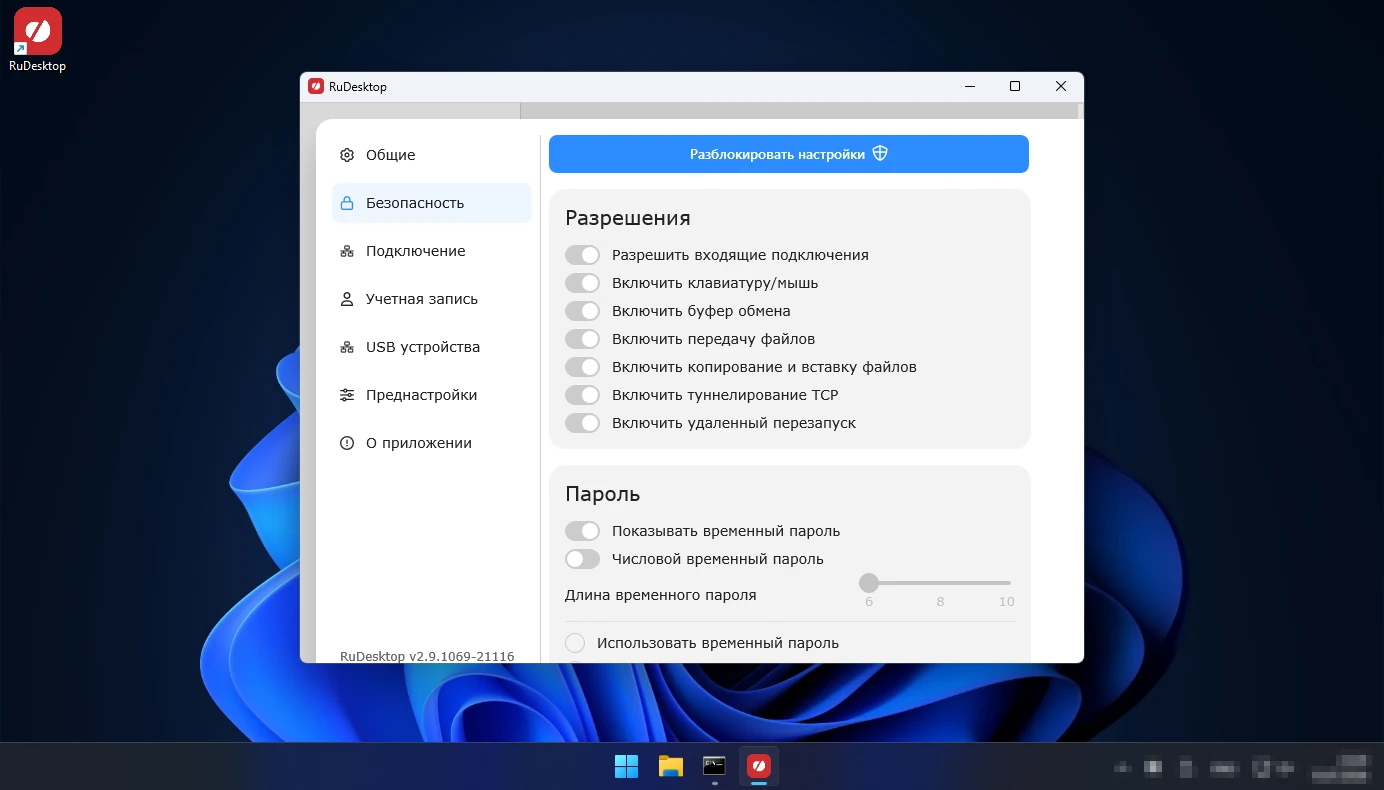Close the RuDesktop window
The height and width of the screenshot is (790, 1384).
click(1061, 87)
